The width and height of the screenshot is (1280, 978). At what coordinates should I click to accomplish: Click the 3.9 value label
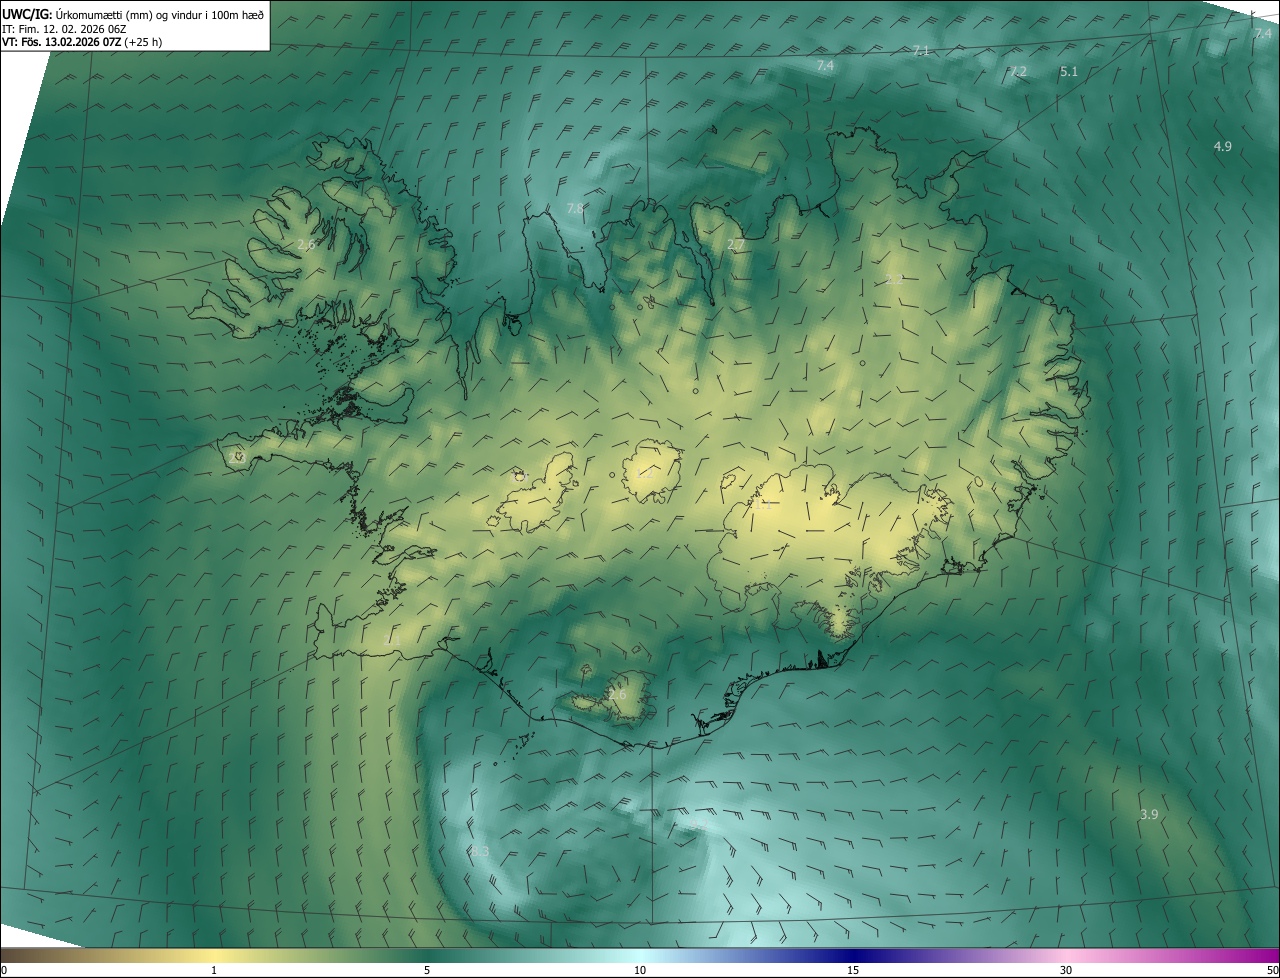(1149, 815)
